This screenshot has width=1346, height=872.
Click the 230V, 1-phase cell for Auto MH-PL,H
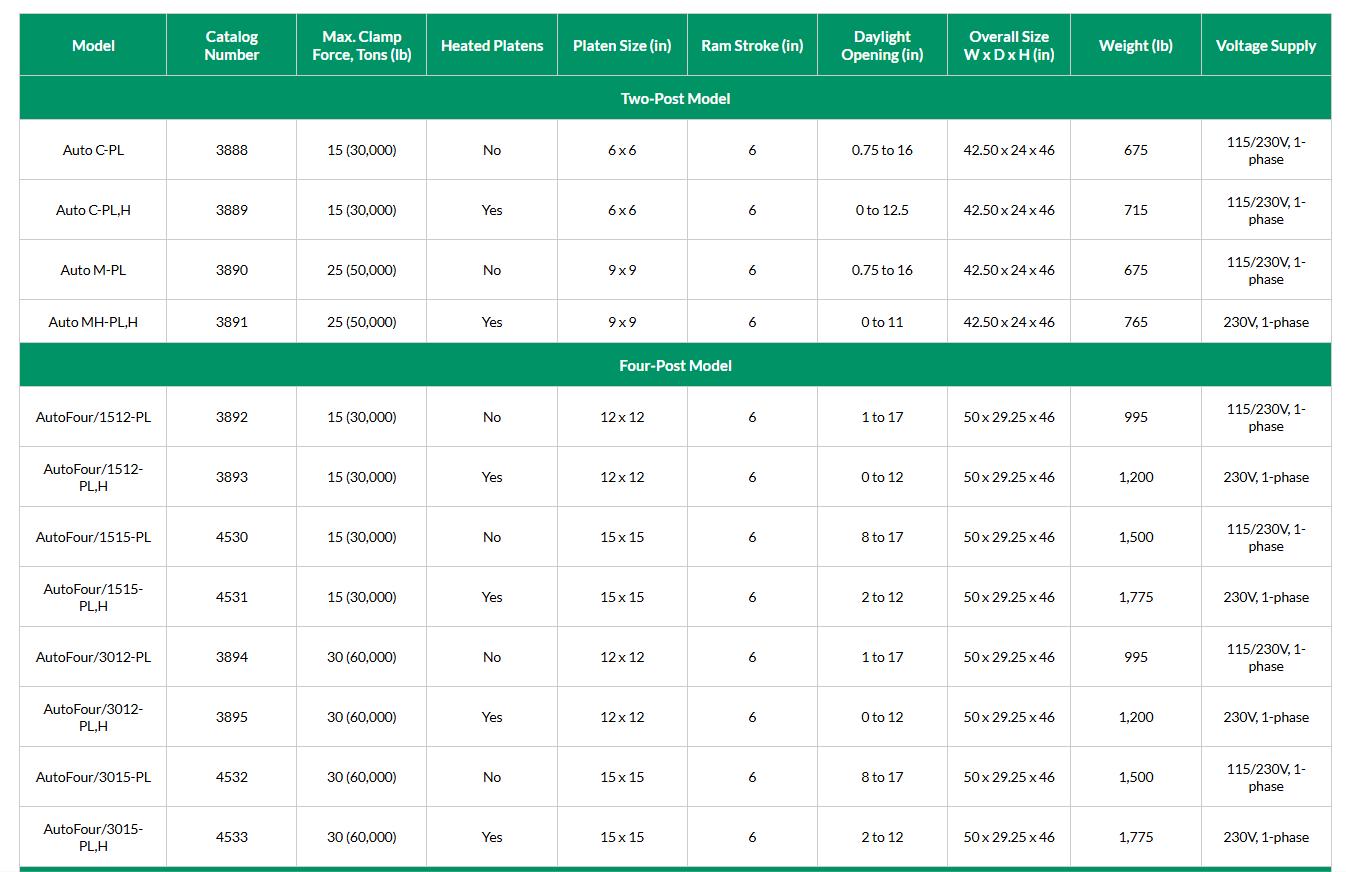click(x=1266, y=322)
